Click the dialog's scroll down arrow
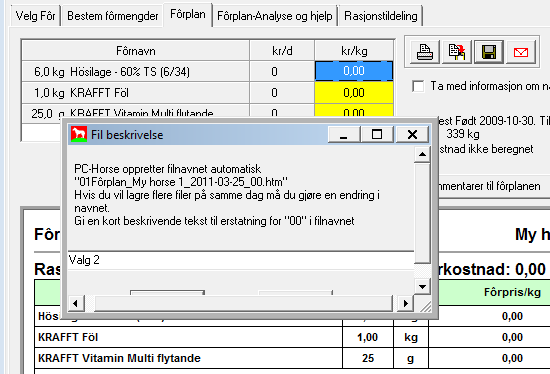The width and height of the screenshot is (550, 374). click(422, 287)
